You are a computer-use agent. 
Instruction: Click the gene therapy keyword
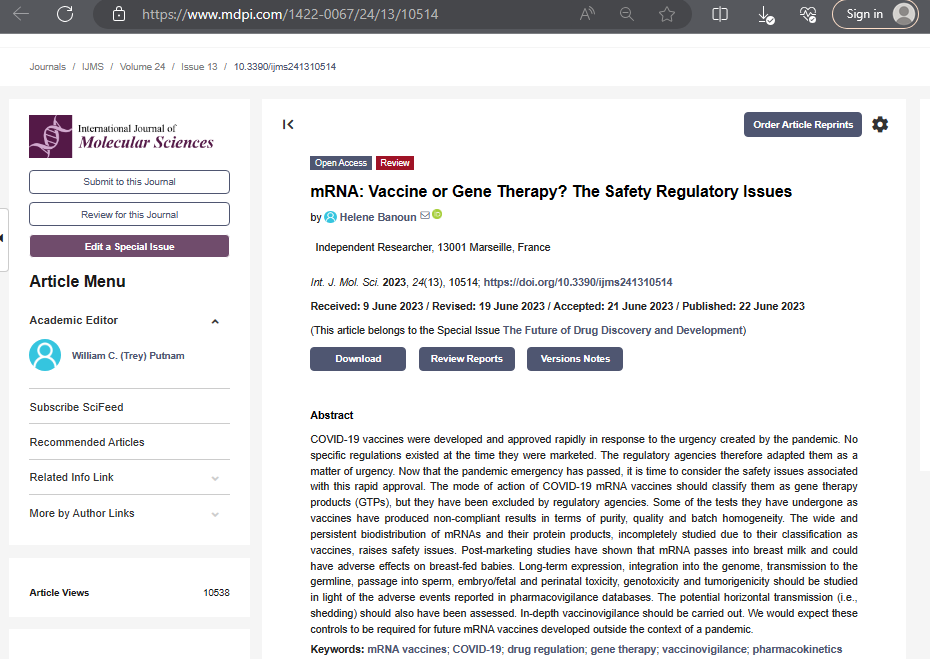(623, 650)
